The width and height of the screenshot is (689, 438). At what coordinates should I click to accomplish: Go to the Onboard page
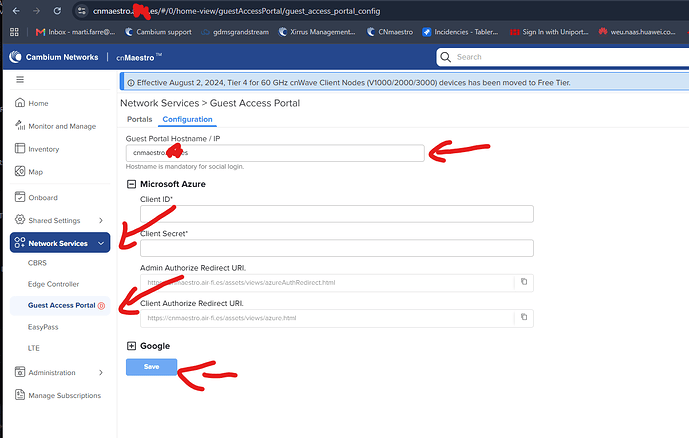point(36,197)
